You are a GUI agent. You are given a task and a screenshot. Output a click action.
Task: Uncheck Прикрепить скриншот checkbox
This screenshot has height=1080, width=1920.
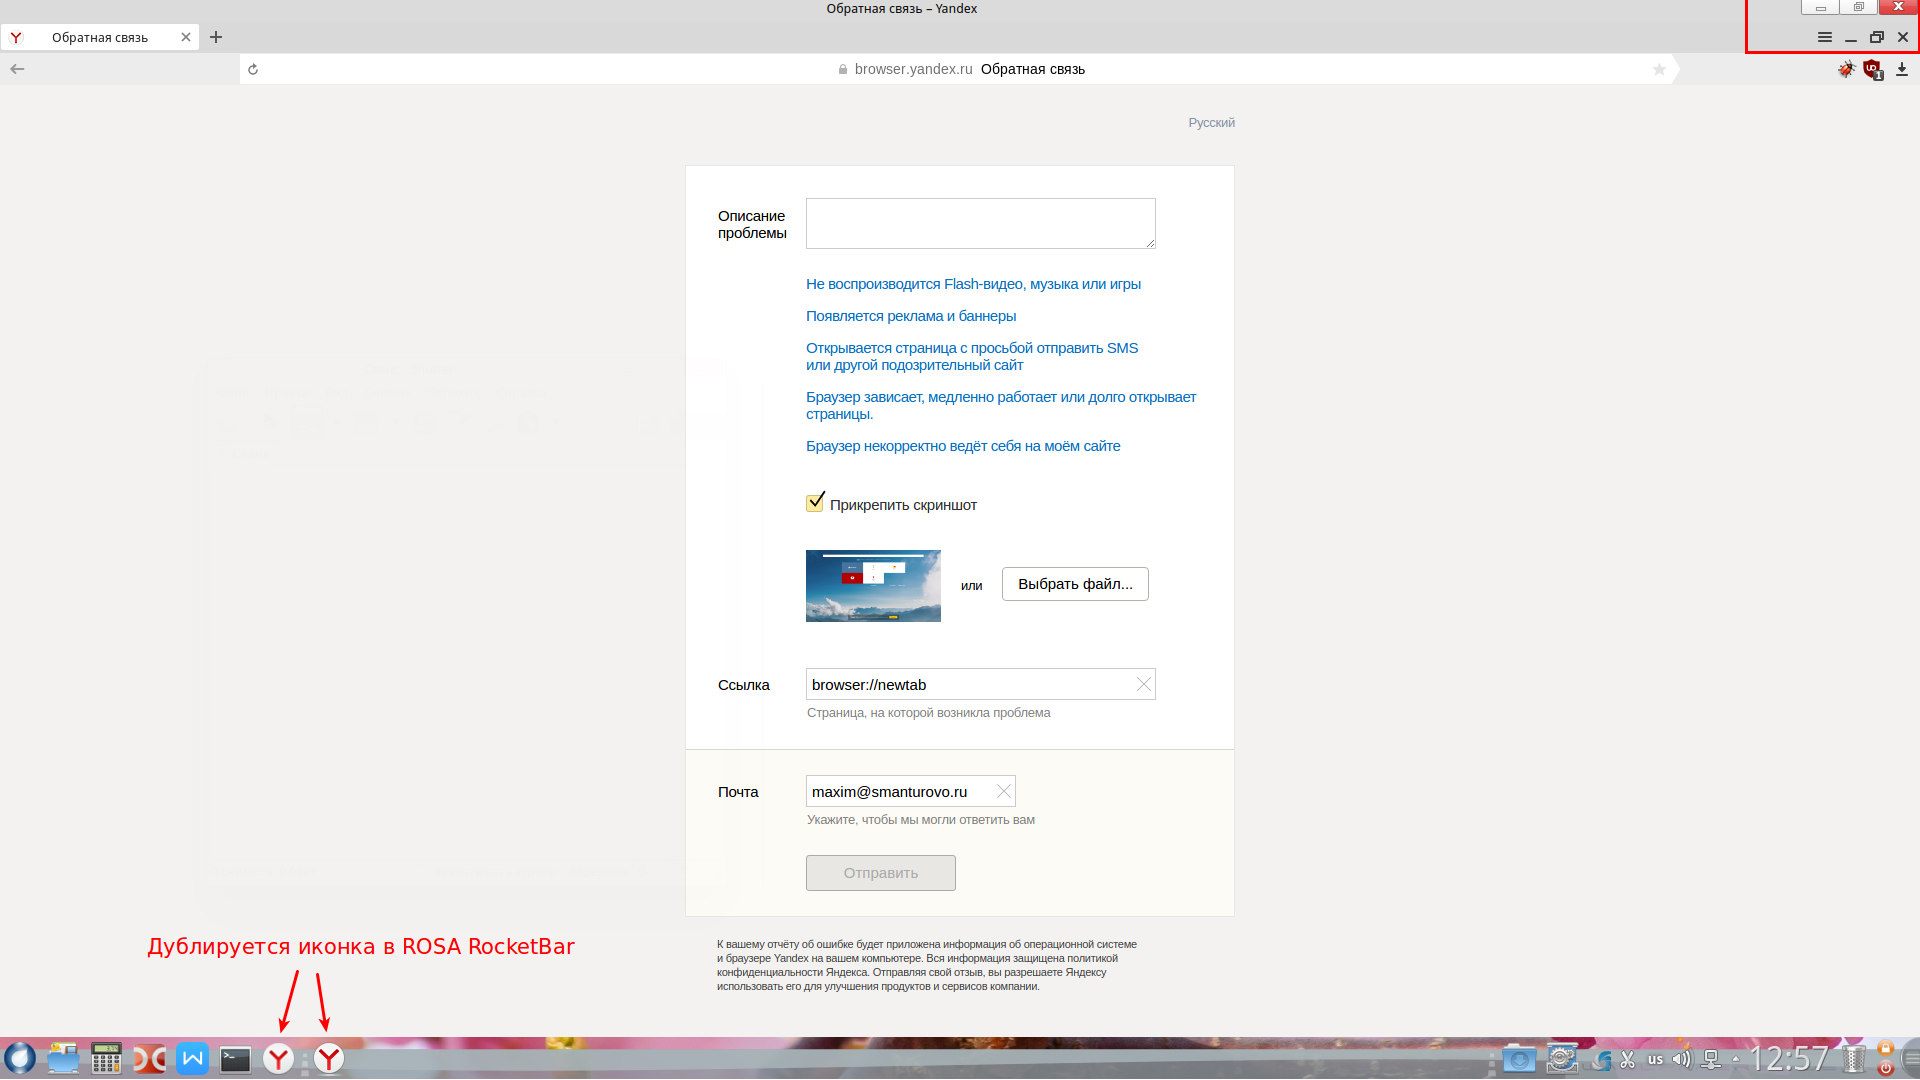(815, 503)
